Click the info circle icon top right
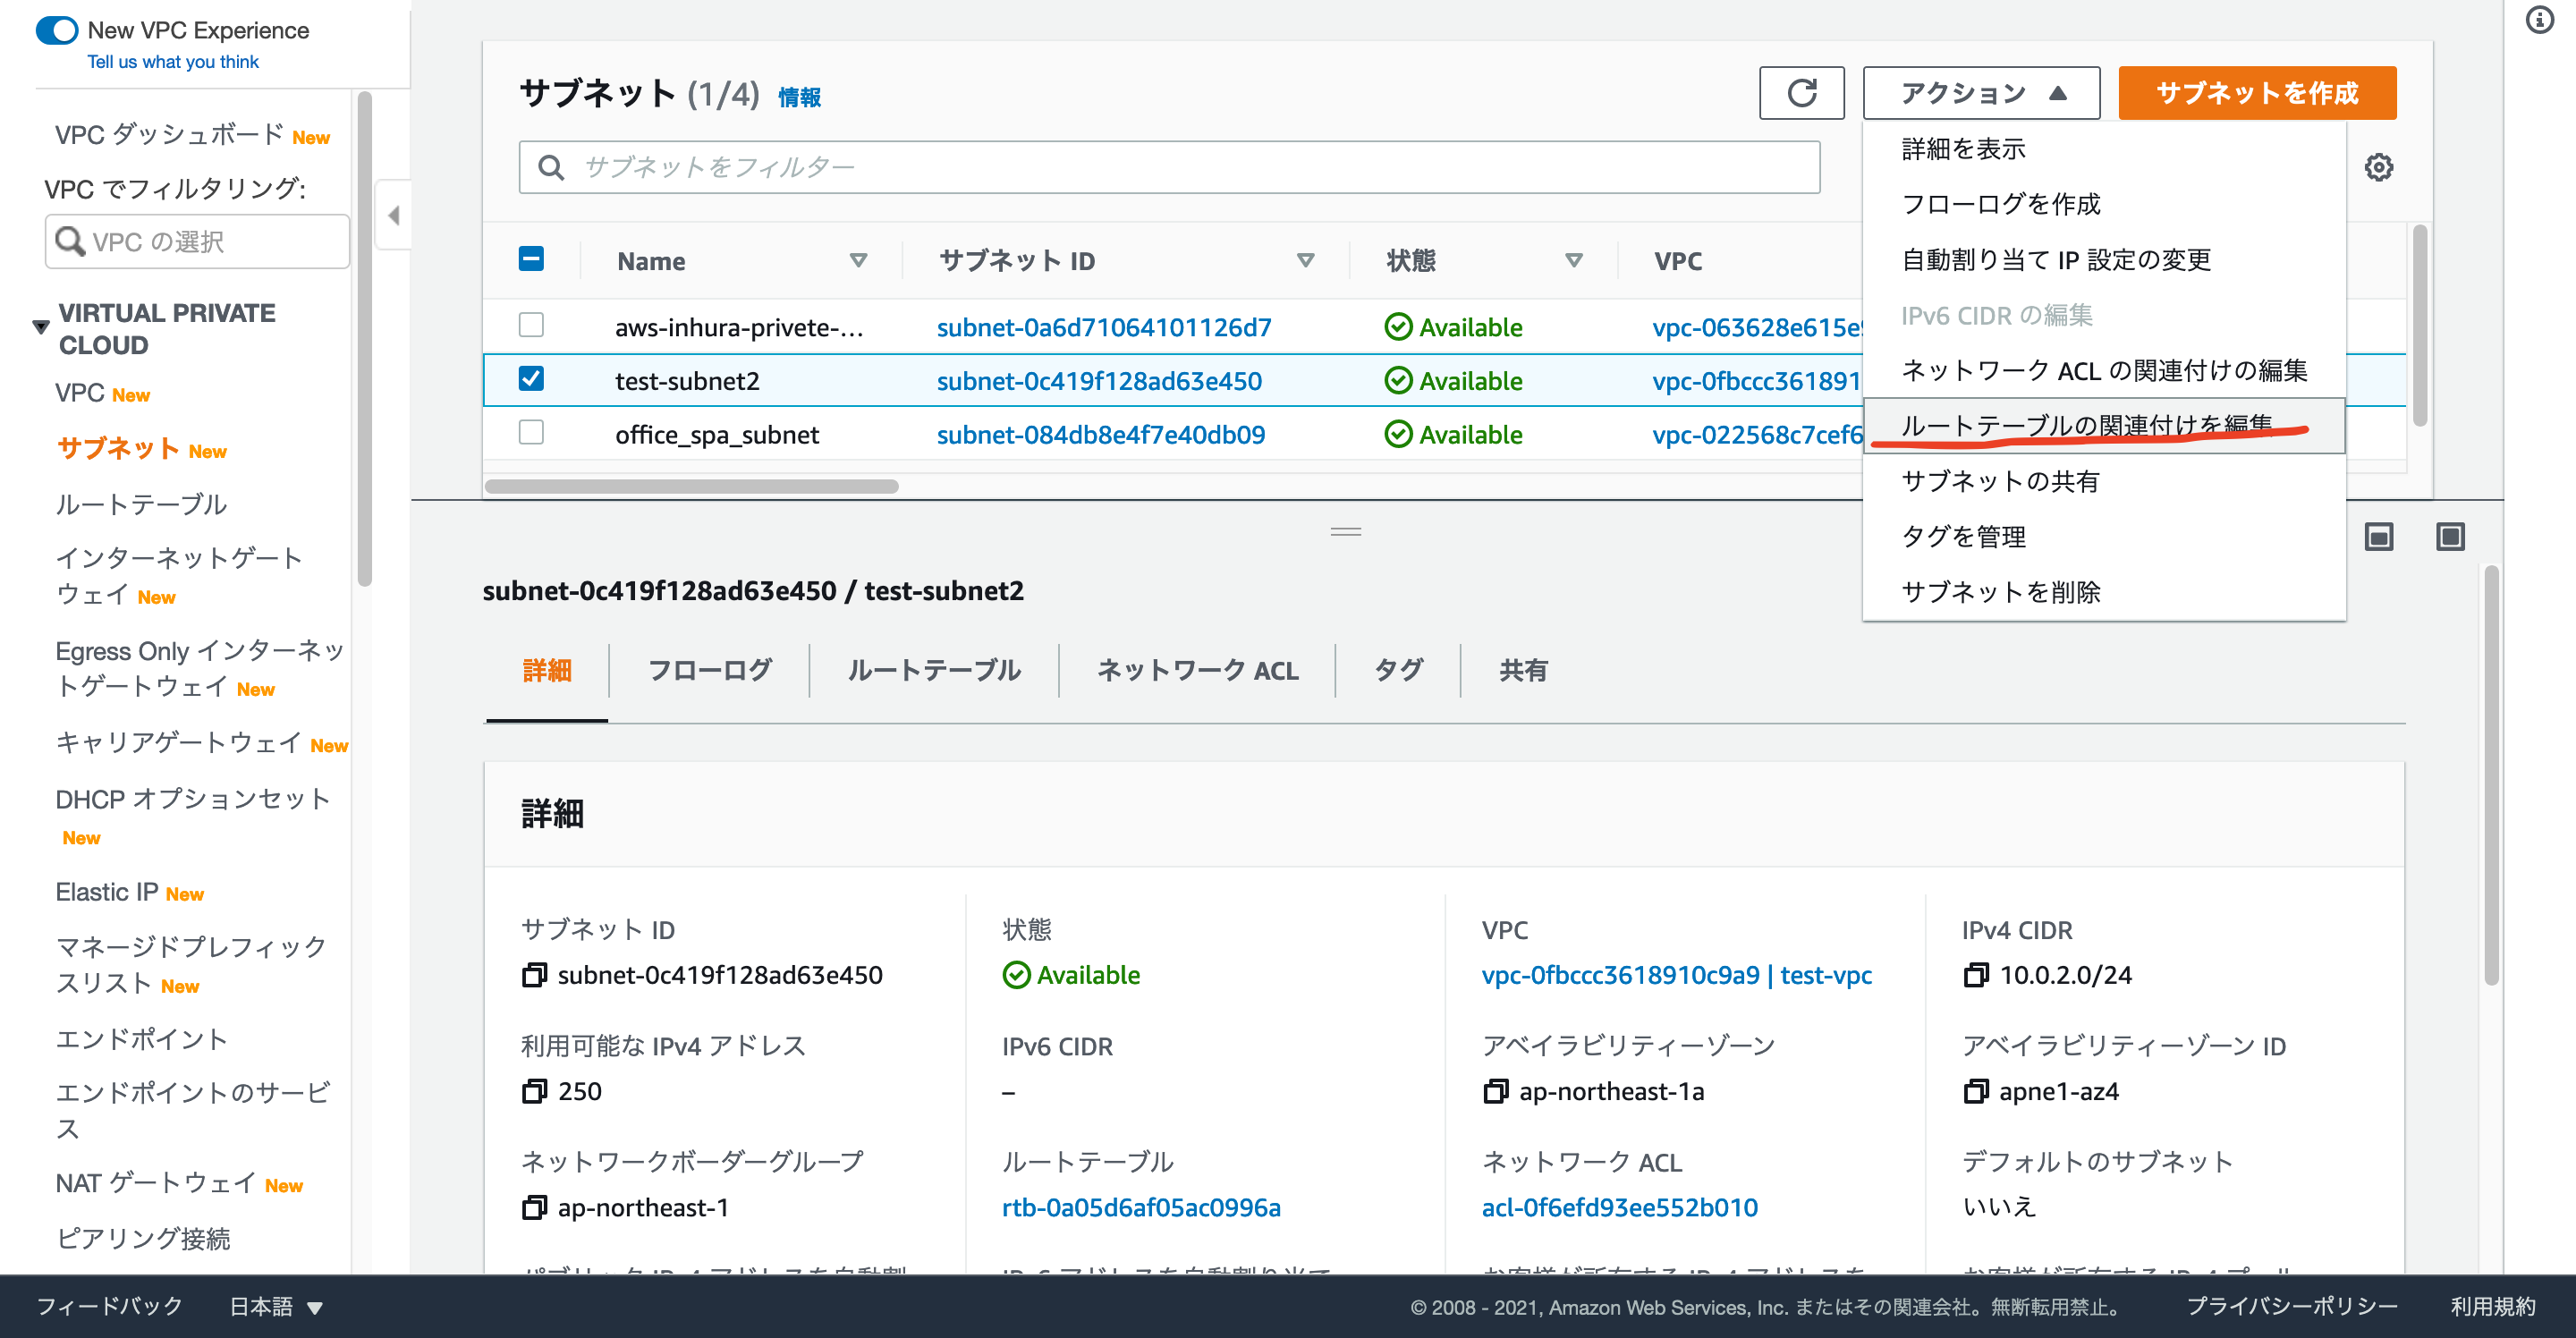This screenshot has height=1338, width=2576. point(2539,20)
